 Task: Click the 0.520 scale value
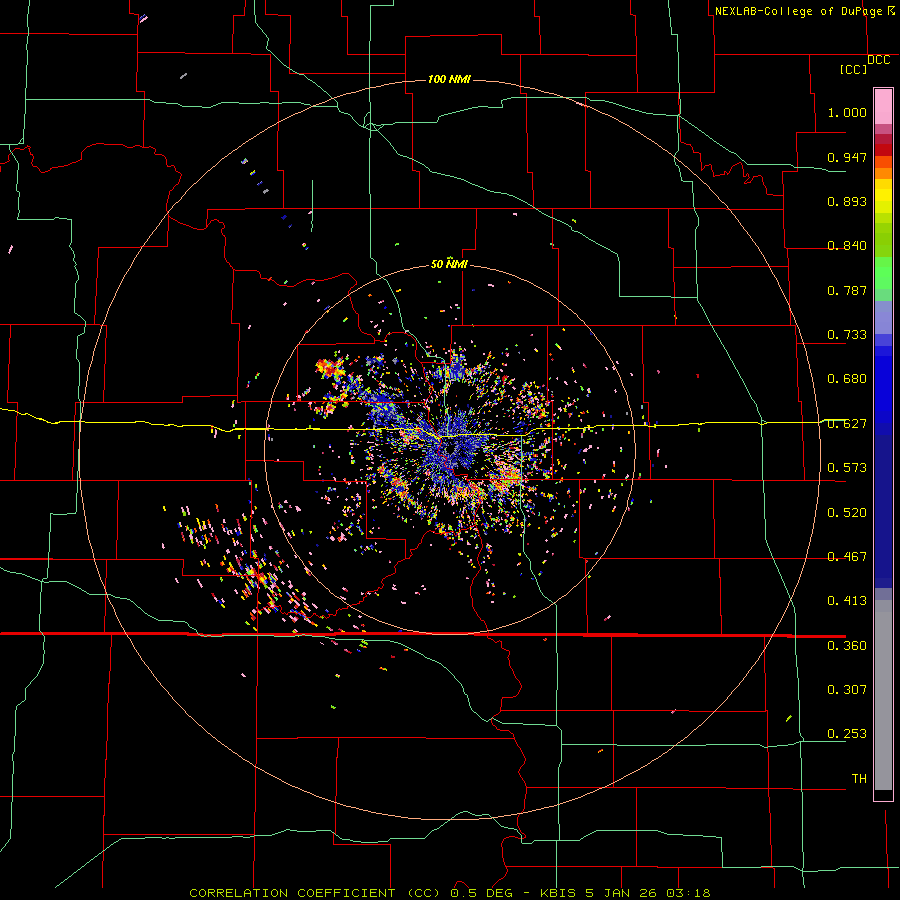[x=847, y=513]
